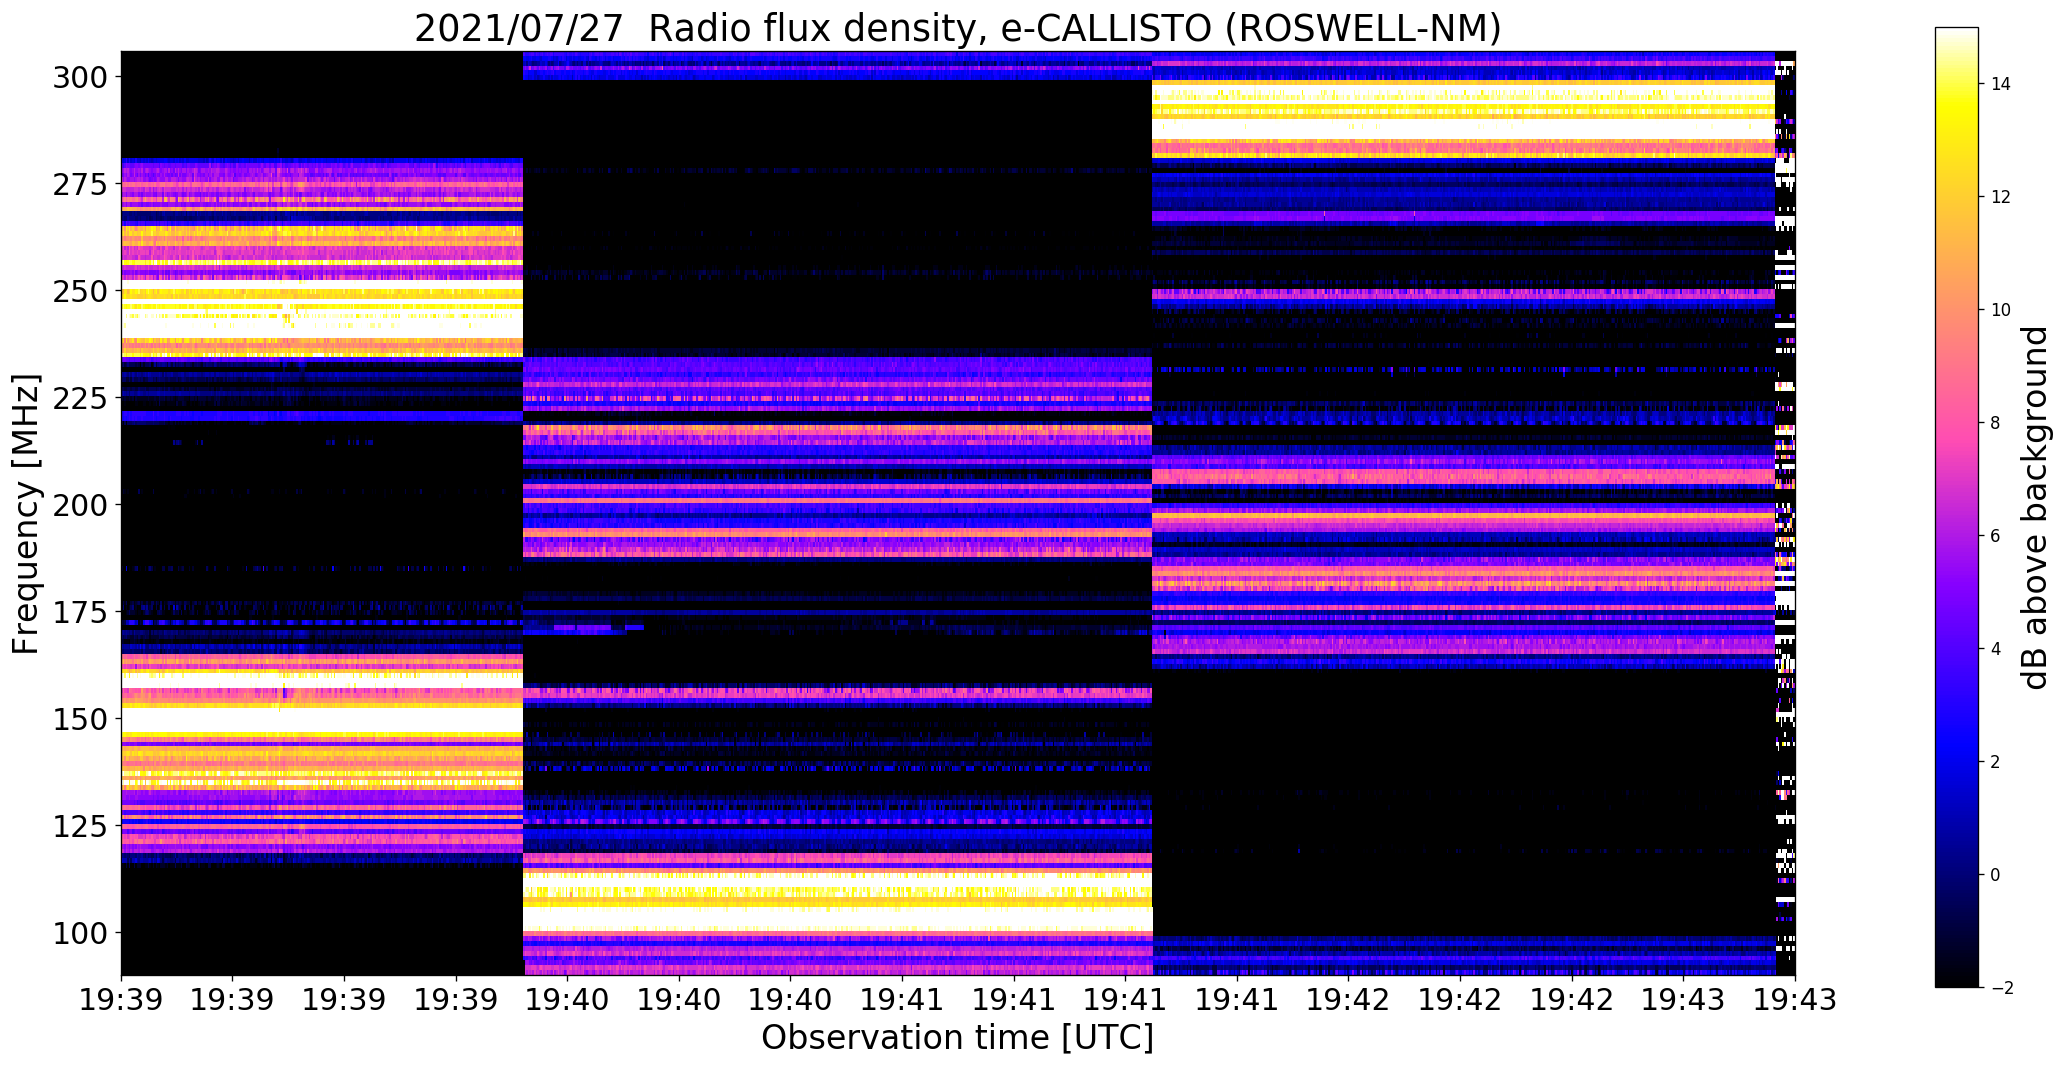
Task: Click the colorbar tick labeled 0
Action: click(x=1995, y=875)
